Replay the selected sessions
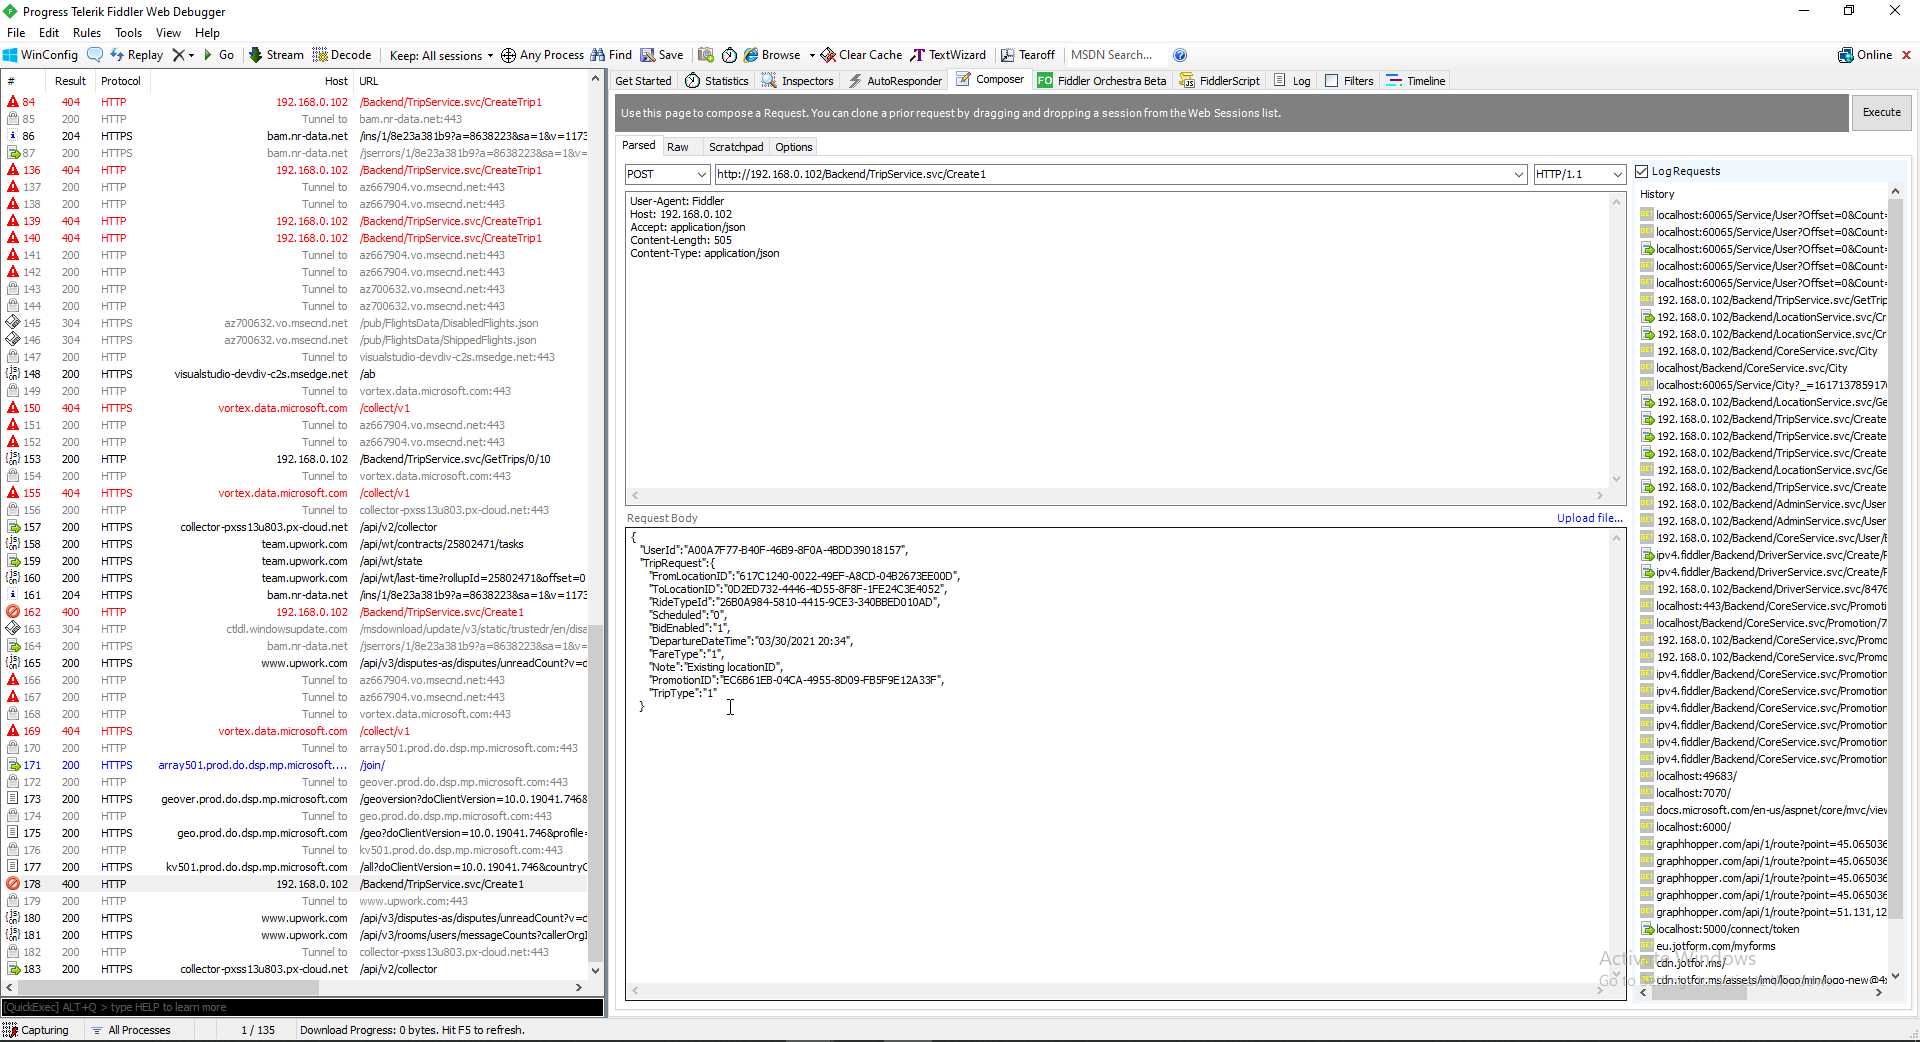The height and width of the screenshot is (1042, 1920). pos(136,55)
